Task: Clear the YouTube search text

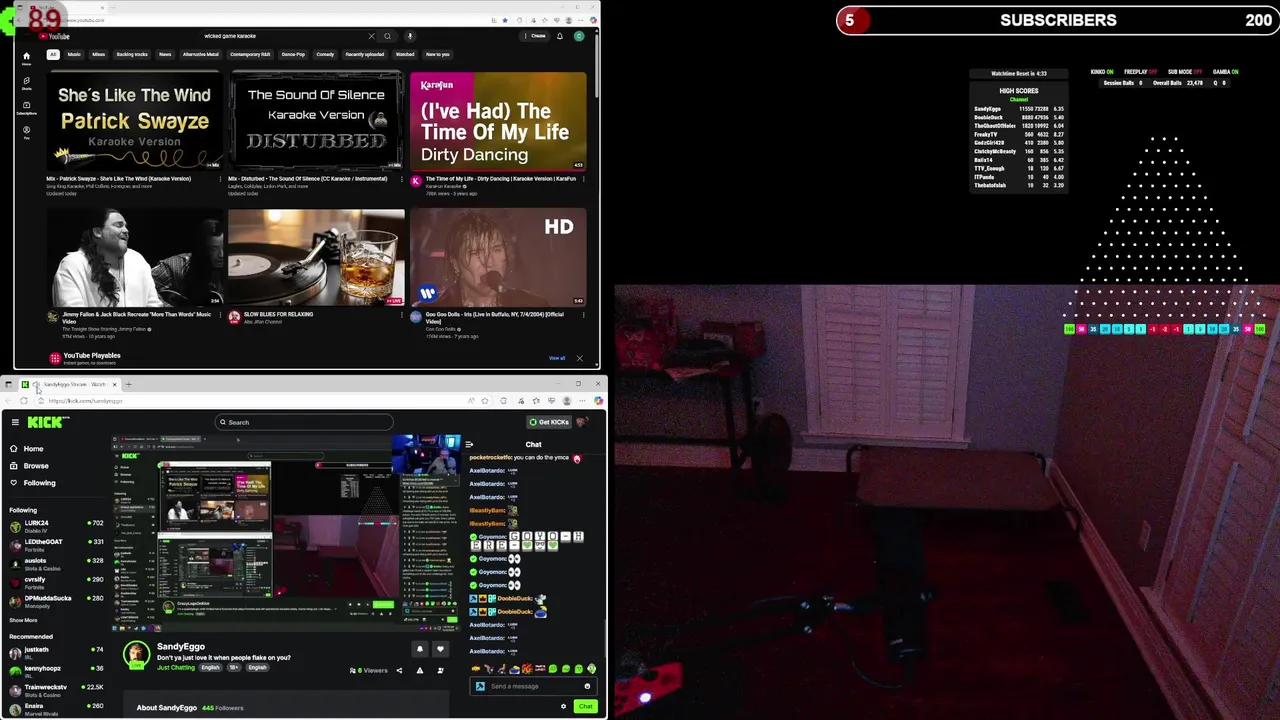Action: [x=372, y=36]
